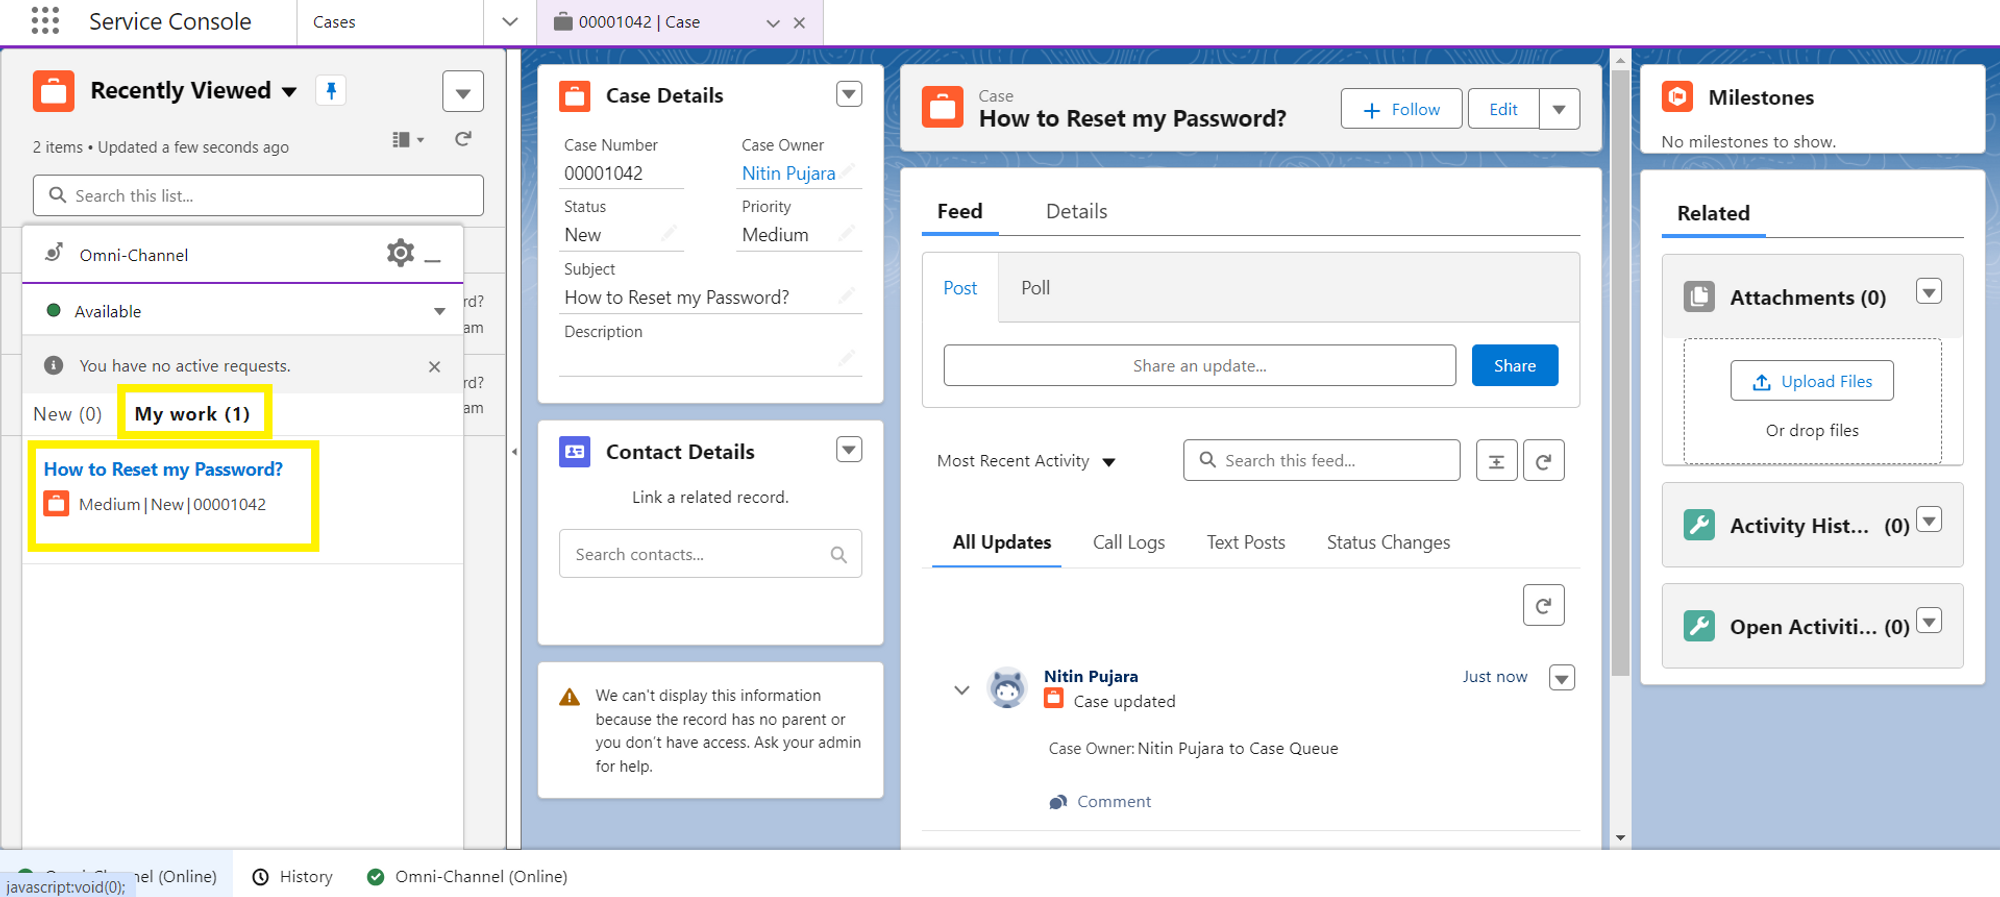Click the blue Share button
The height and width of the screenshot is (897, 2000).
(x=1514, y=365)
